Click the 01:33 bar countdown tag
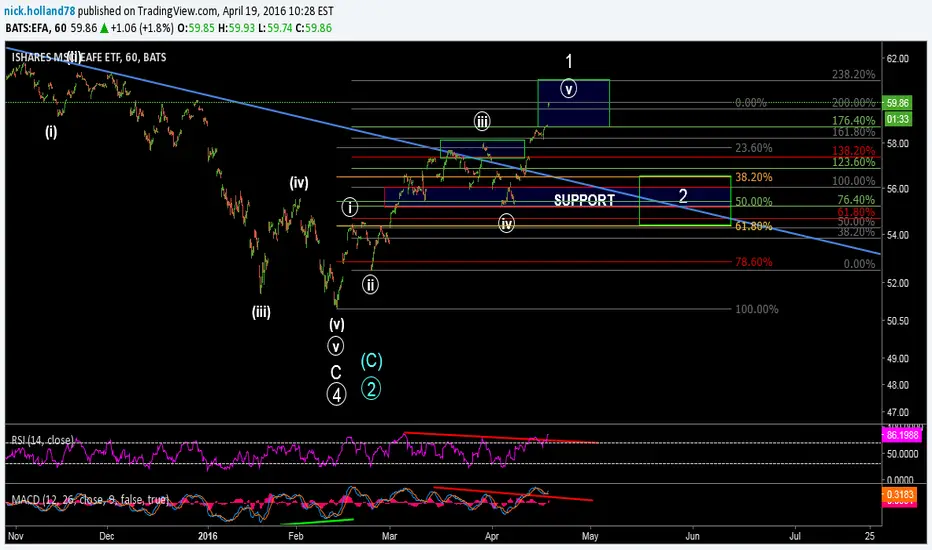The height and width of the screenshot is (550, 932). pyautogui.click(x=897, y=119)
